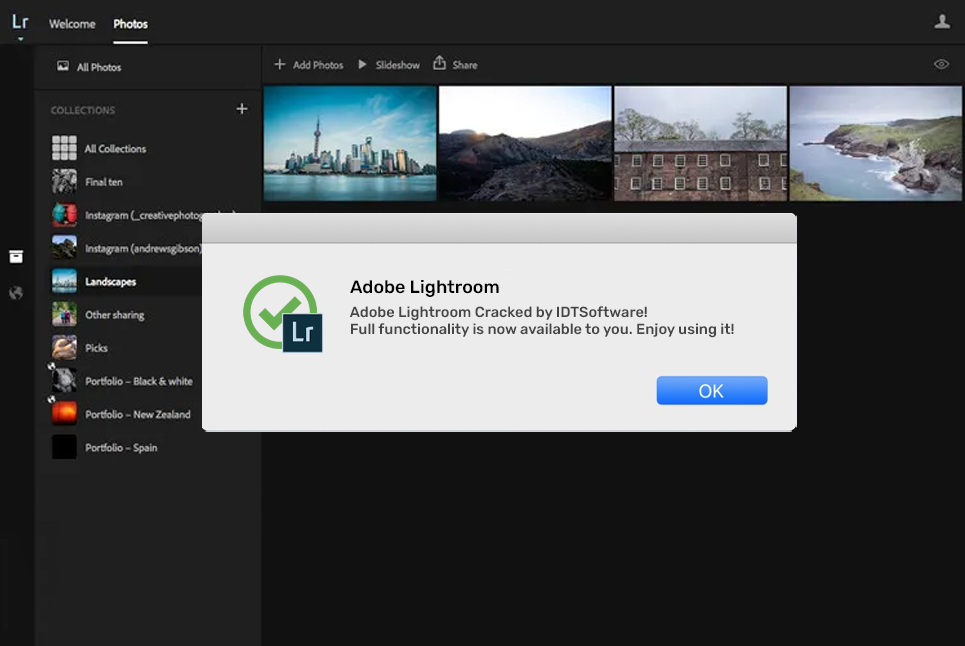Click the Share upload icon
The image size is (965, 646).
(439, 63)
